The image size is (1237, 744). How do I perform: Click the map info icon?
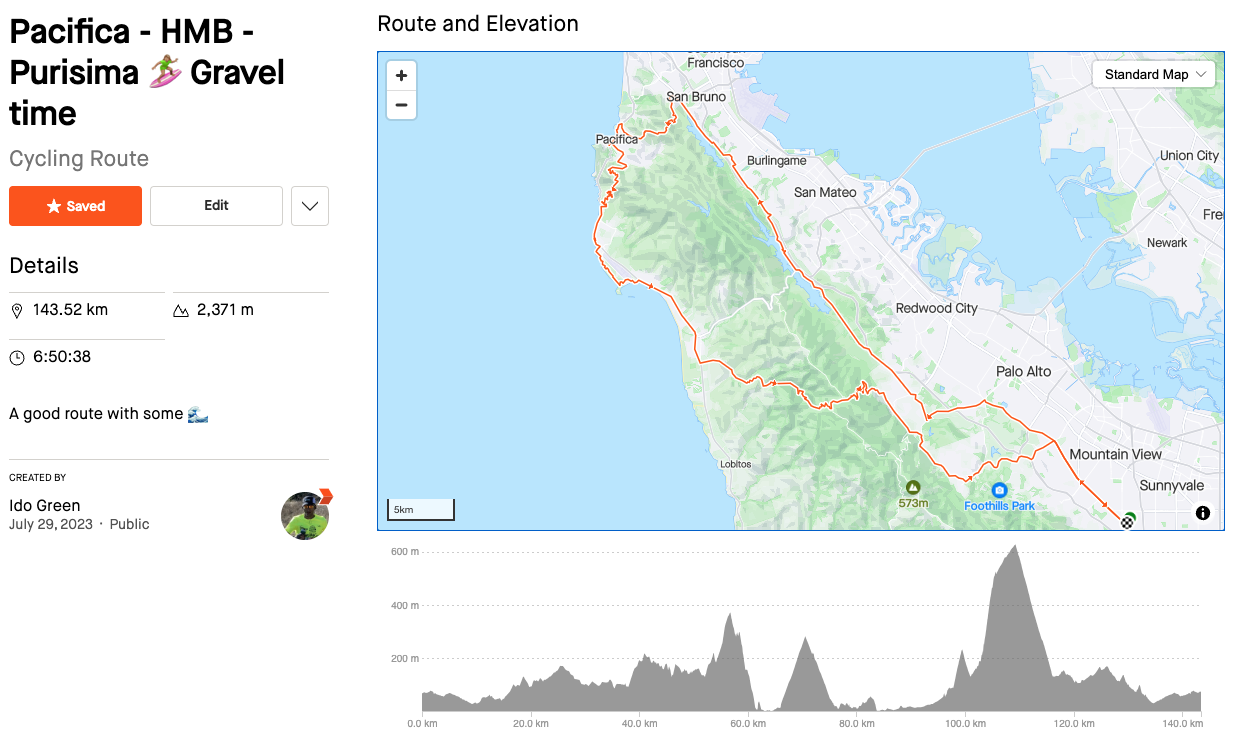[1203, 513]
